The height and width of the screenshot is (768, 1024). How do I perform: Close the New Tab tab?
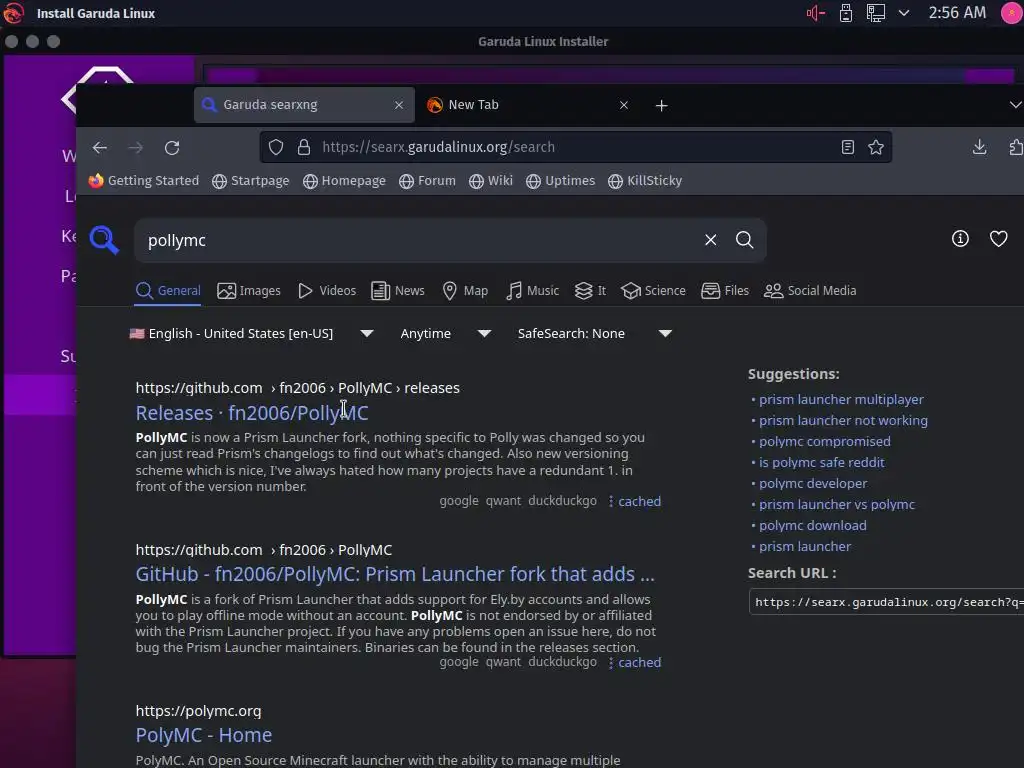pos(624,105)
